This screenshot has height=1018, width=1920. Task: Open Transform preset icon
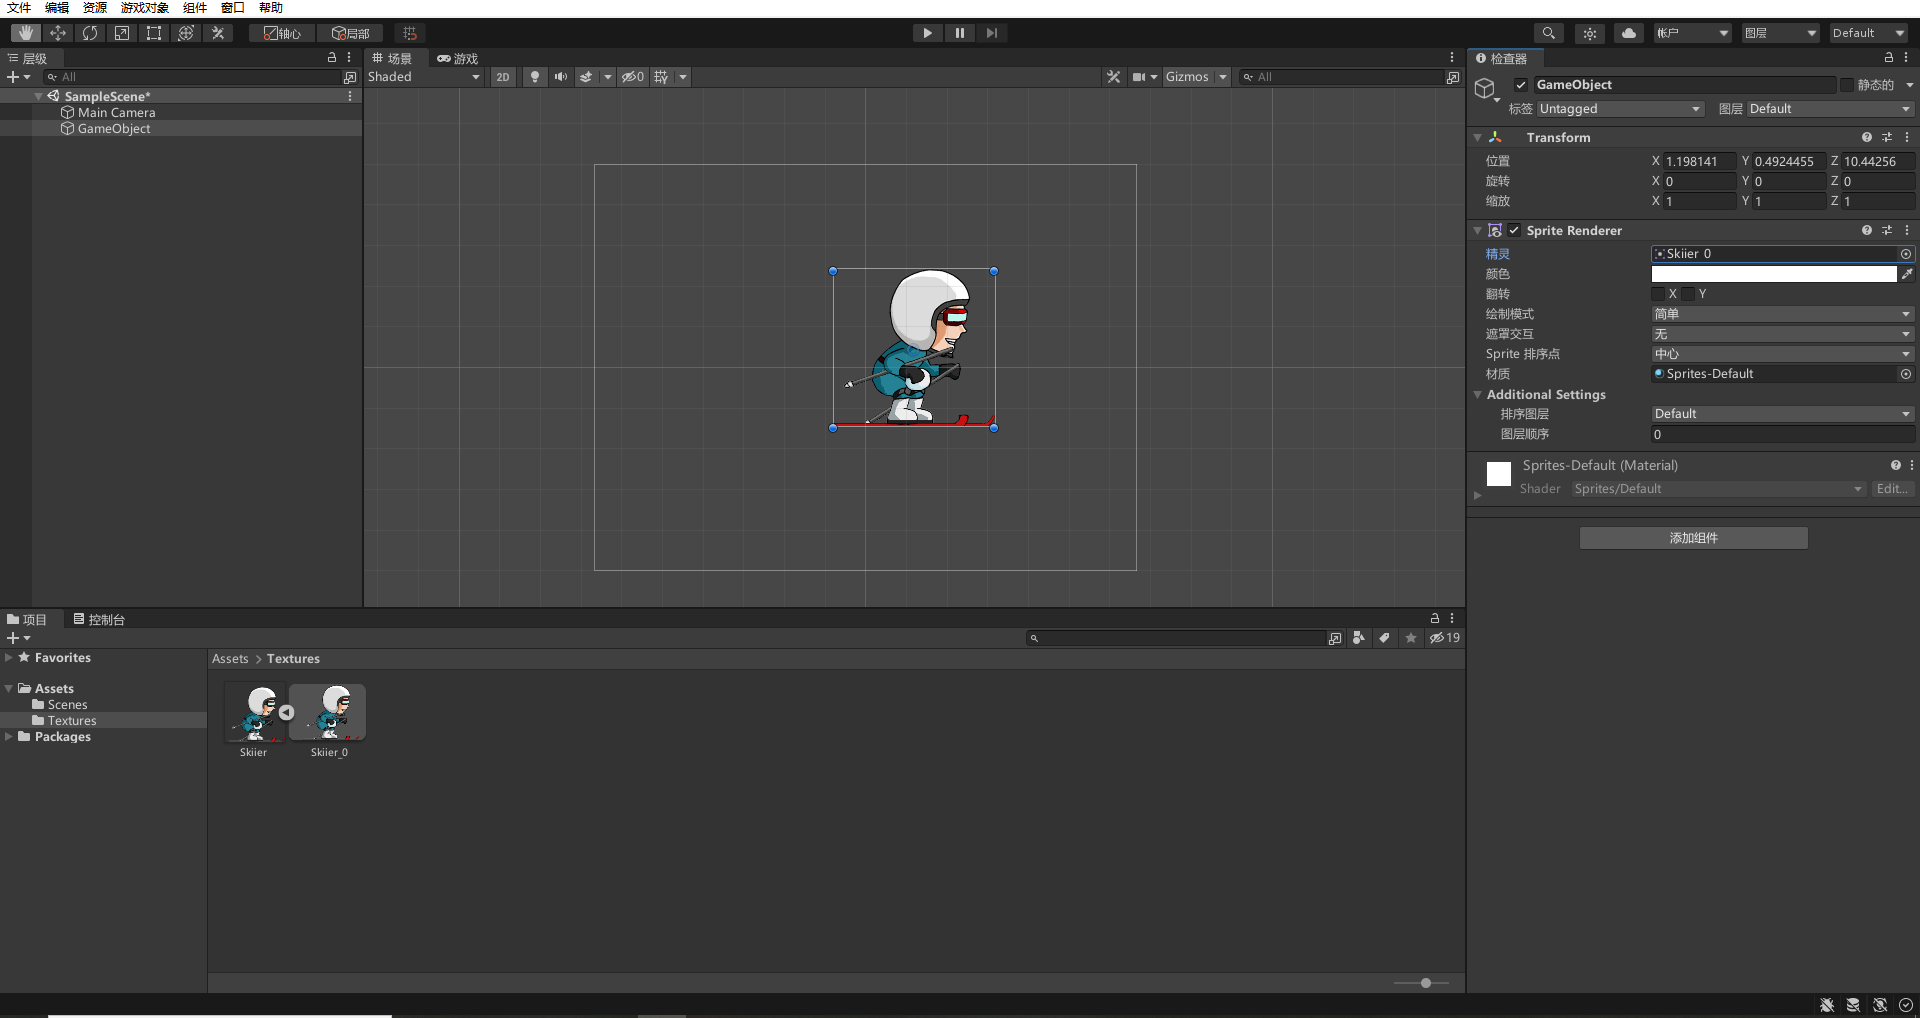click(1887, 138)
